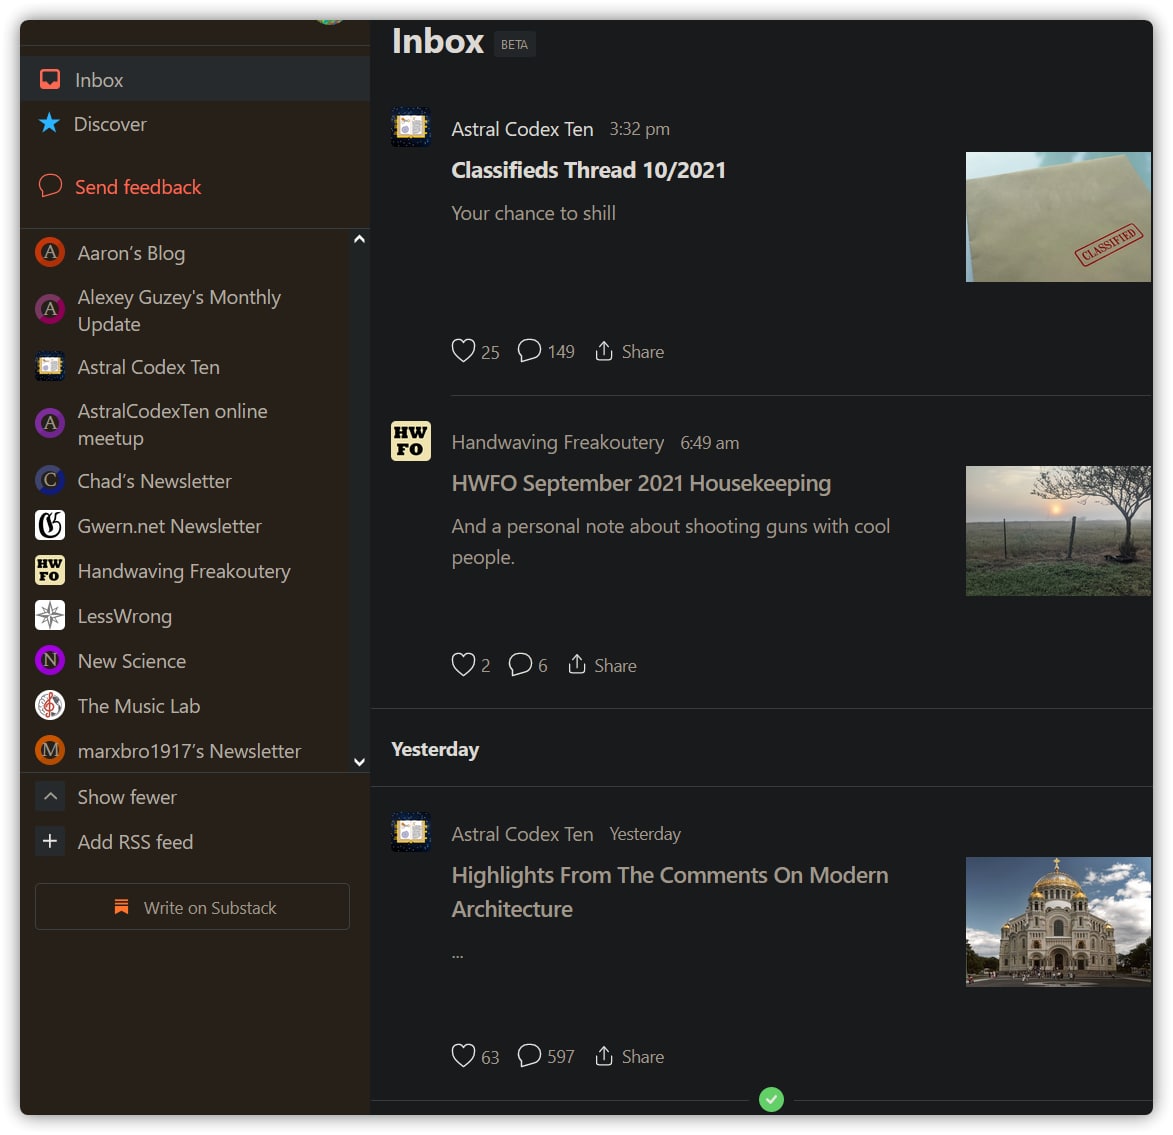
Task: Click the blue Discover star icon
Action: tap(49, 123)
